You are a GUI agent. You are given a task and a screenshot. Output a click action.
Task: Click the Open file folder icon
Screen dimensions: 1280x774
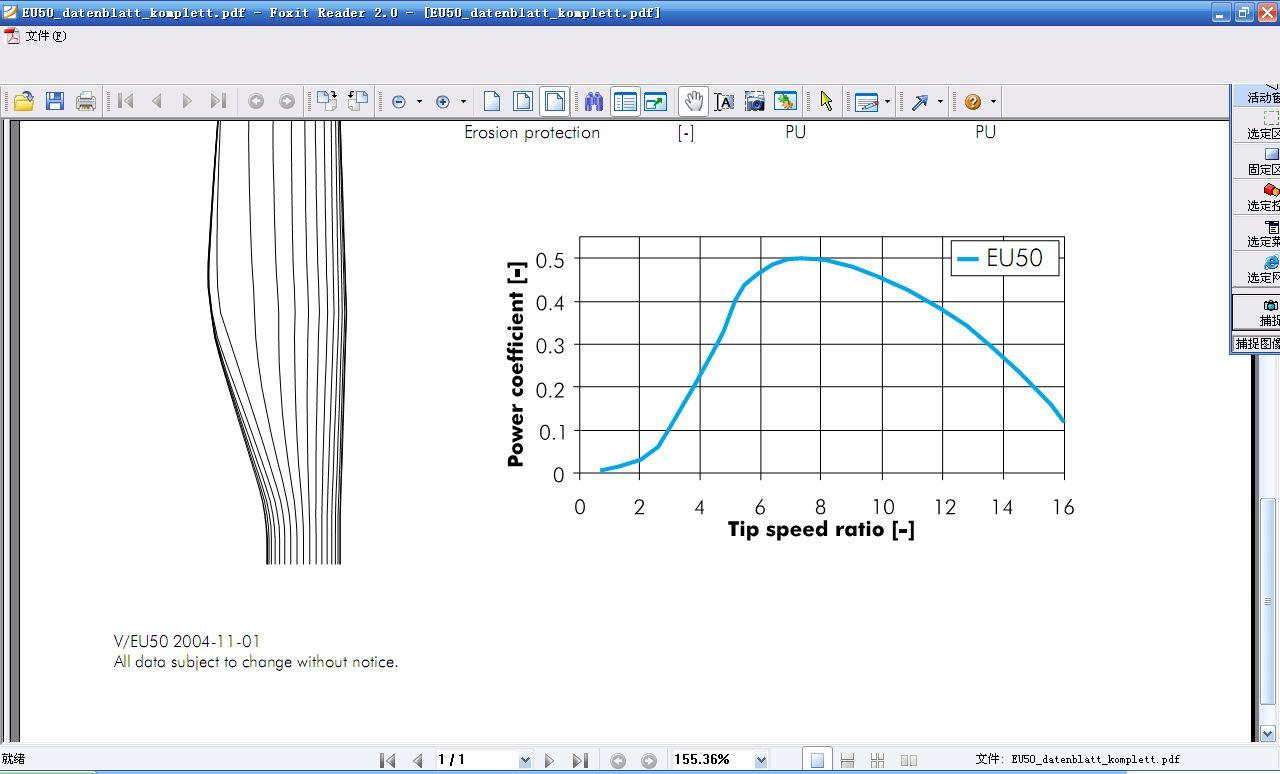point(24,101)
